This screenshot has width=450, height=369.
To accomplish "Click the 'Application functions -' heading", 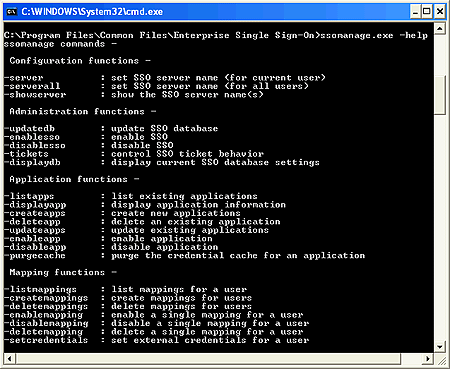I will (x=74, y=179).
